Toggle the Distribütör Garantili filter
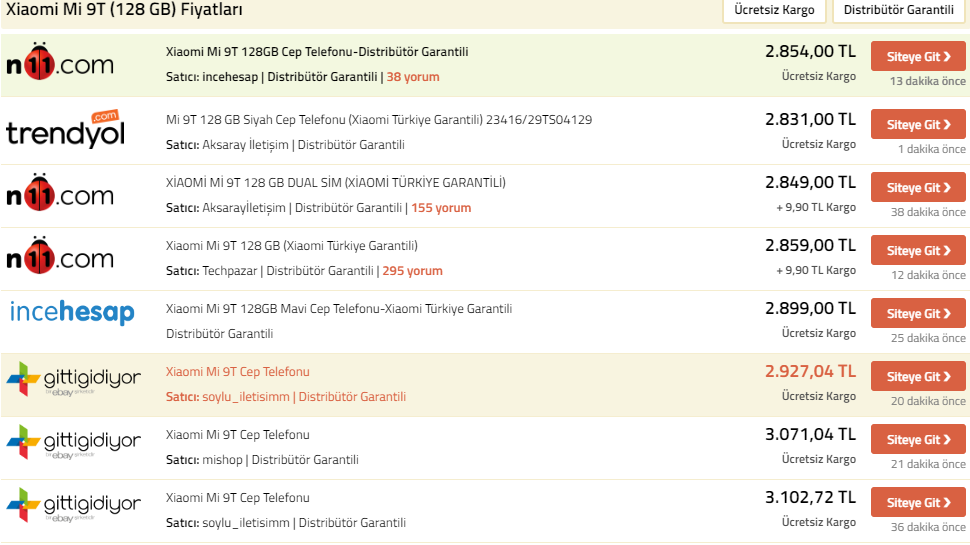The image size is (970, 545). click(898, 11)
